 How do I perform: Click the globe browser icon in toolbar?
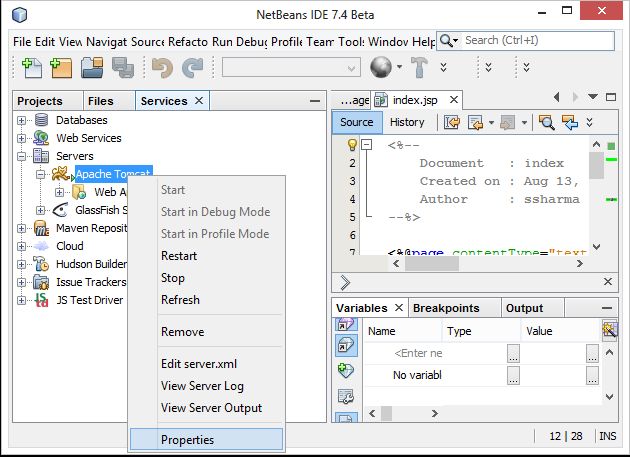click(380, 67)
